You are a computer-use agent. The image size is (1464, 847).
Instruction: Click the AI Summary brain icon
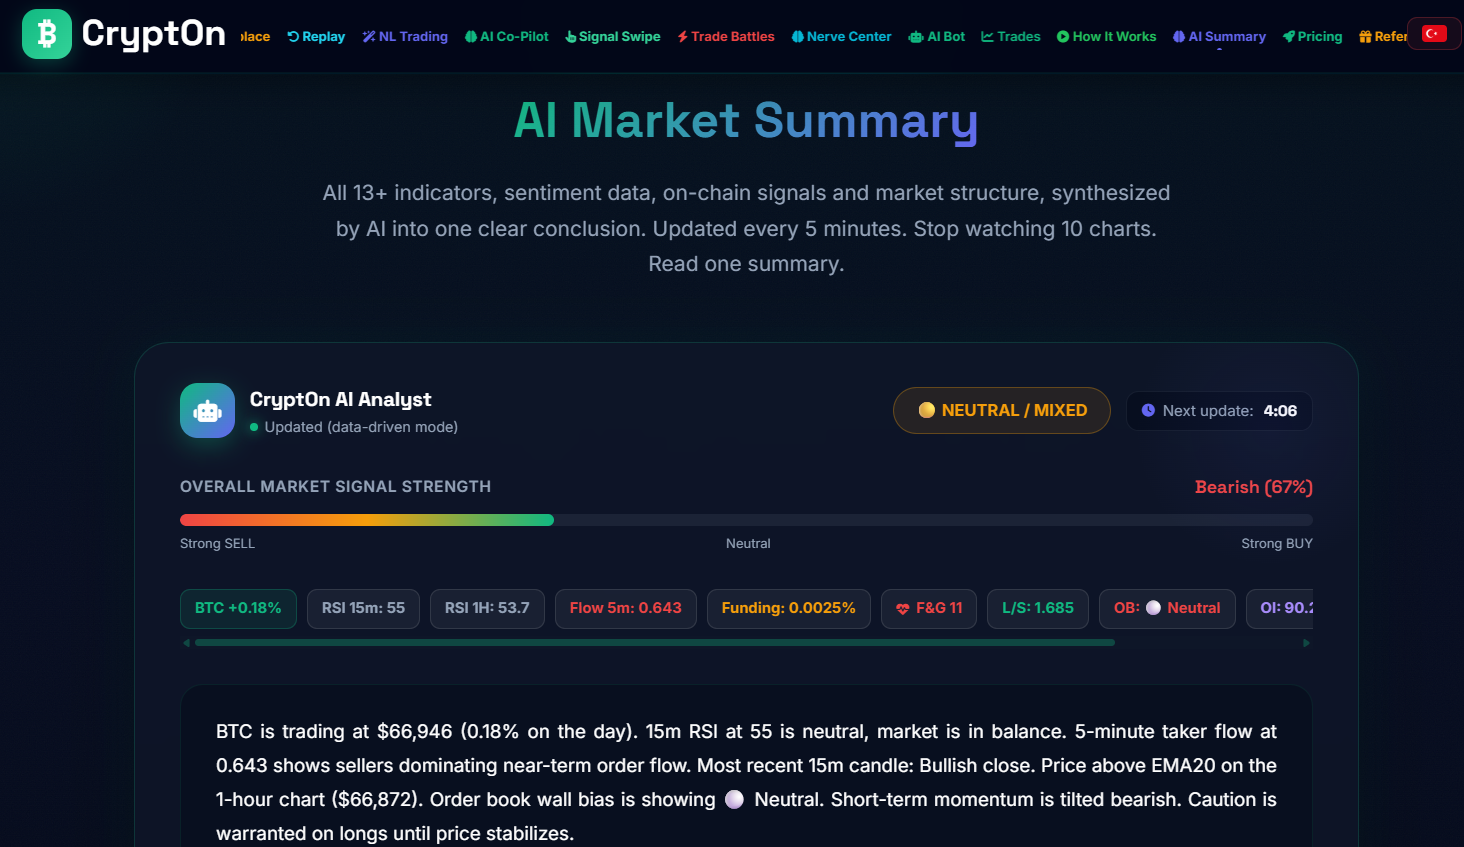(x=1179, y=37)
